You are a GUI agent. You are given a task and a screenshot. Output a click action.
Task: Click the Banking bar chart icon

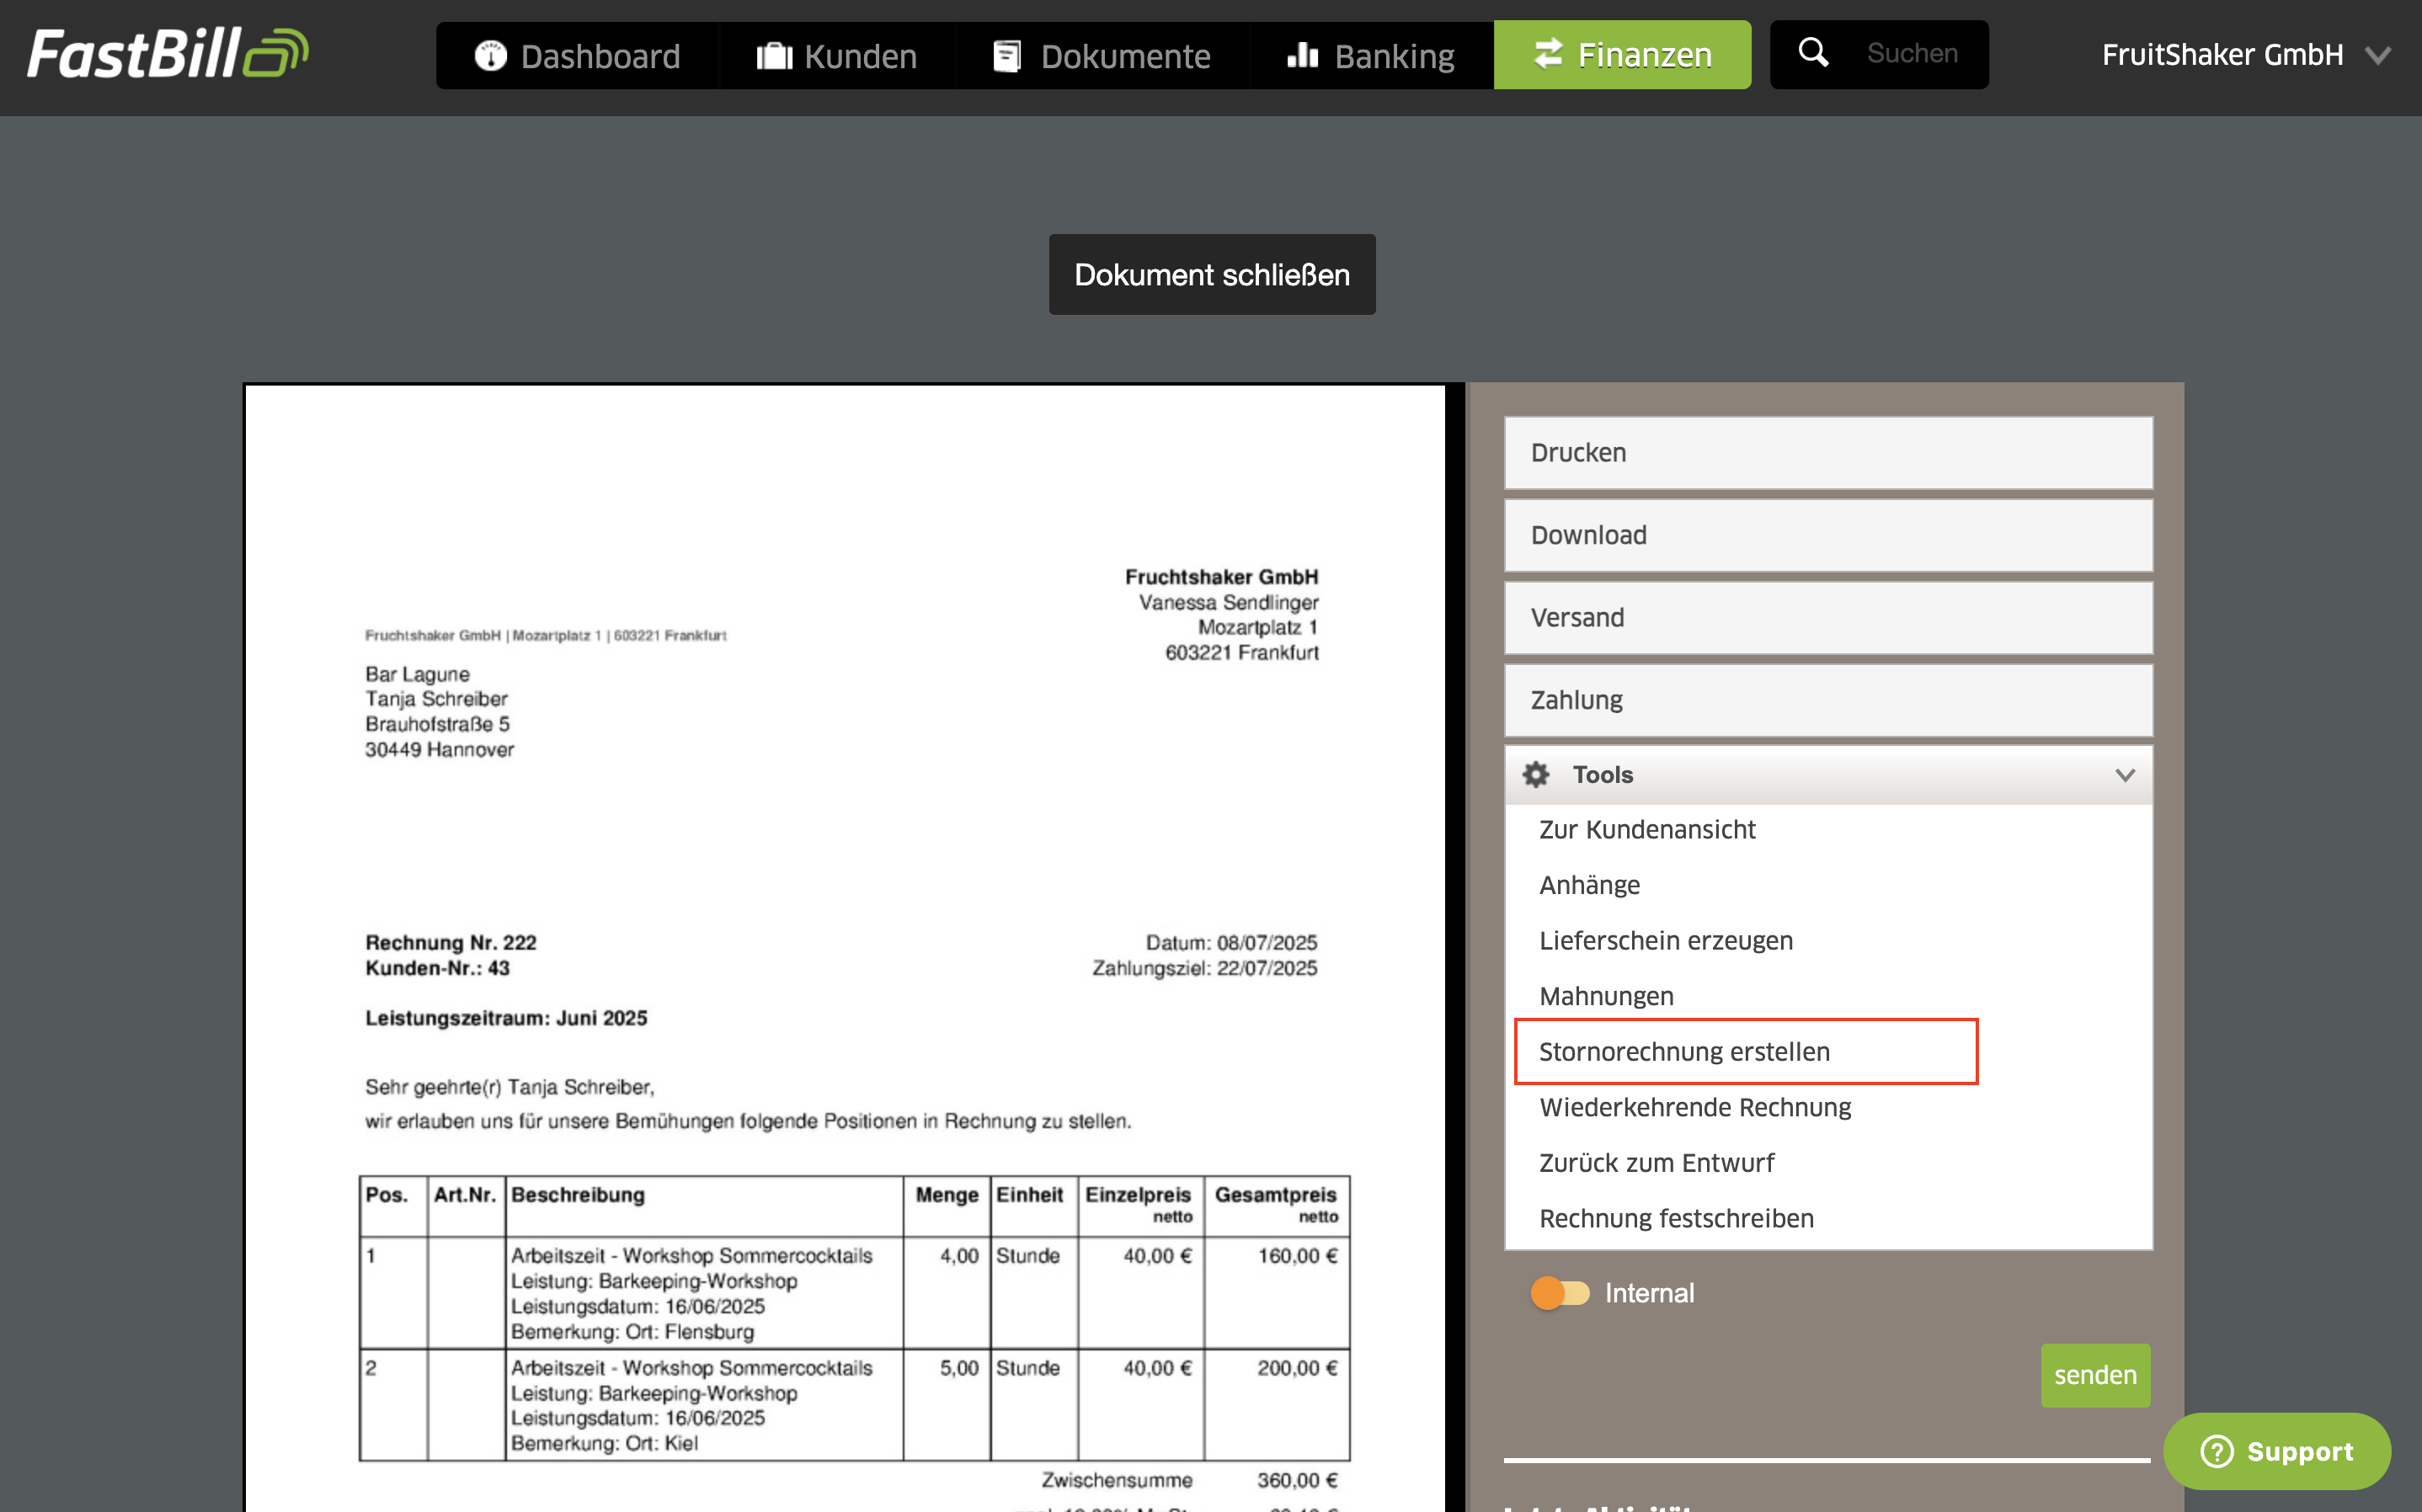(x=1302, y=55)
